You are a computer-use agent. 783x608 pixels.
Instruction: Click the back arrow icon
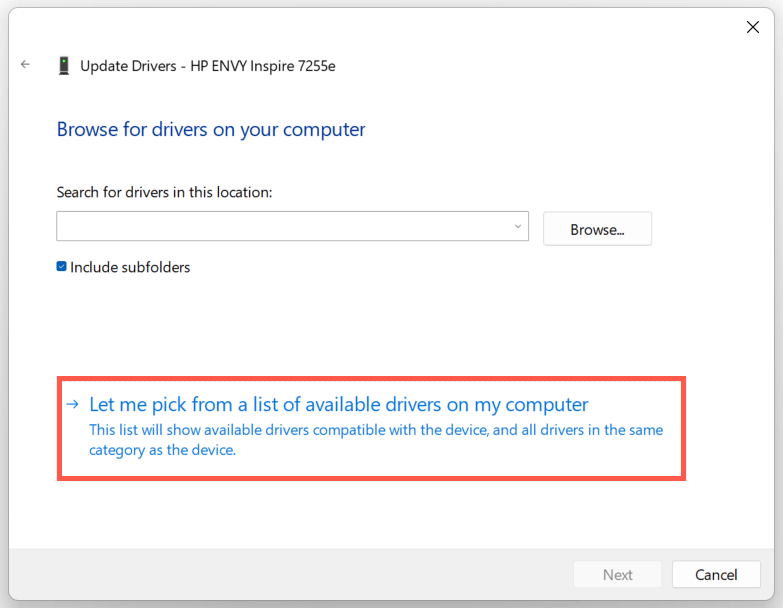click(26, 65)
